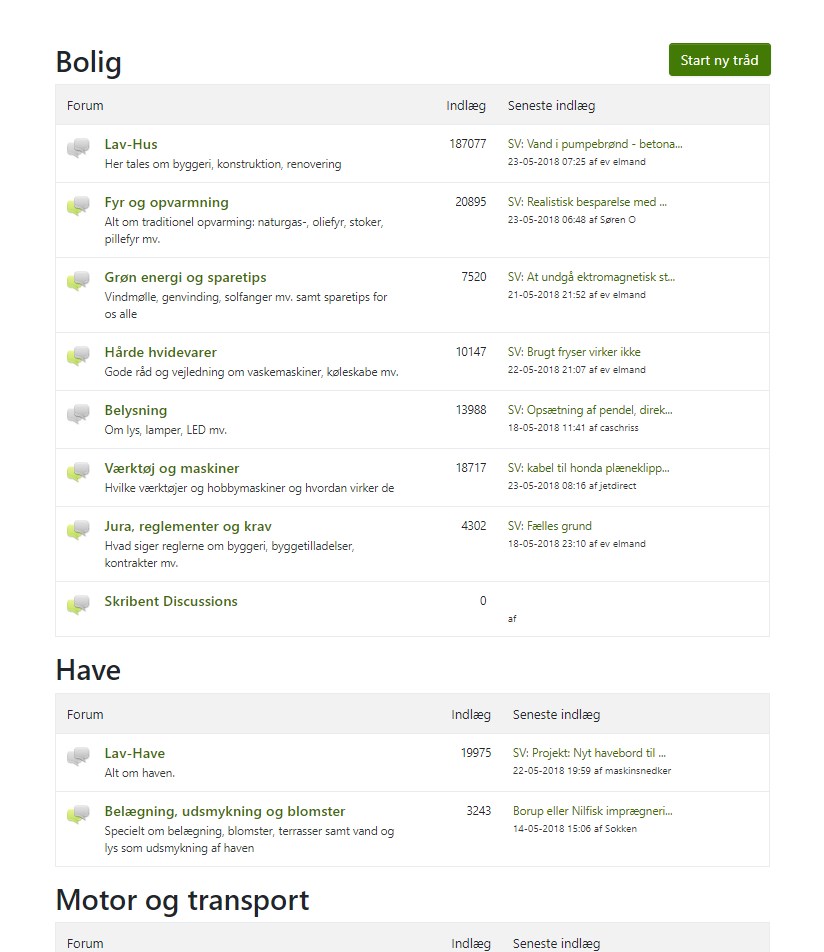Screen dimensions: 824x952
Task: Click the Lav-Hus forum speech bubble icon
Action: pyautogui.click(x=78, y=148)
